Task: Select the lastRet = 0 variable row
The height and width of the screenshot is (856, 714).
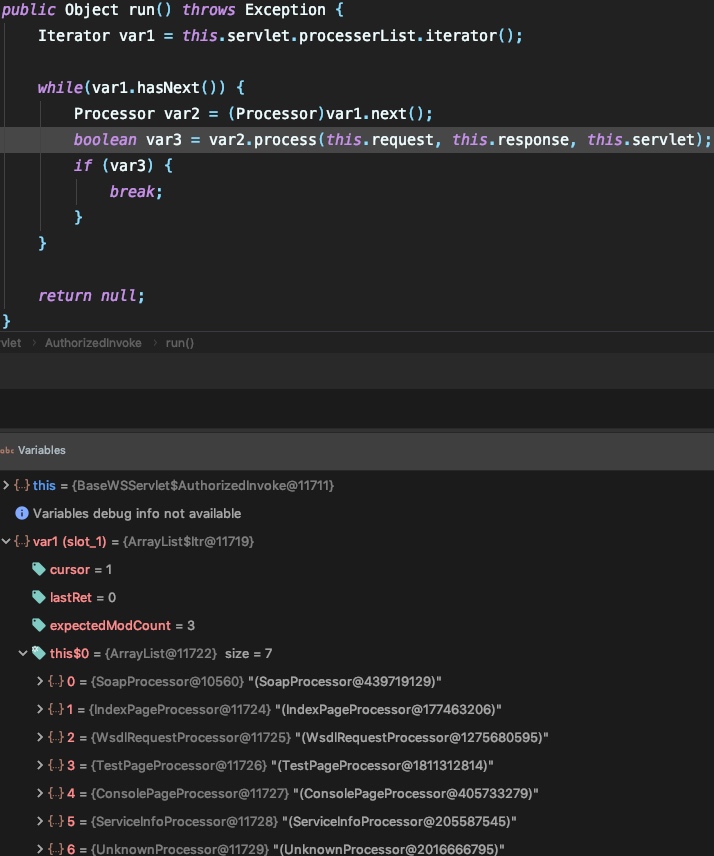Action: 357,597
